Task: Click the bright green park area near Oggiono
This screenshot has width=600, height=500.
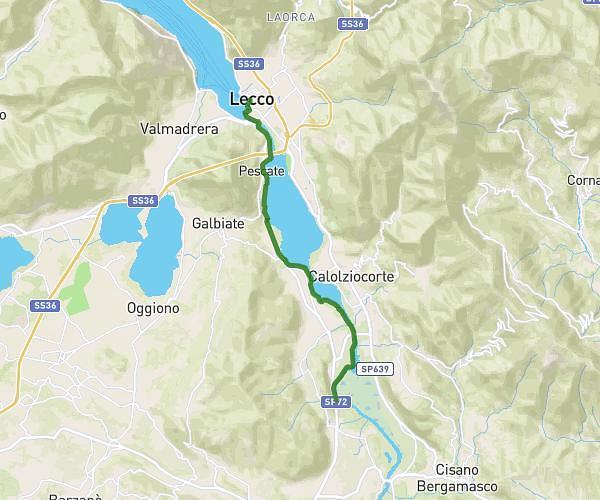Action: pyautogui.click(x=78, y=290)
